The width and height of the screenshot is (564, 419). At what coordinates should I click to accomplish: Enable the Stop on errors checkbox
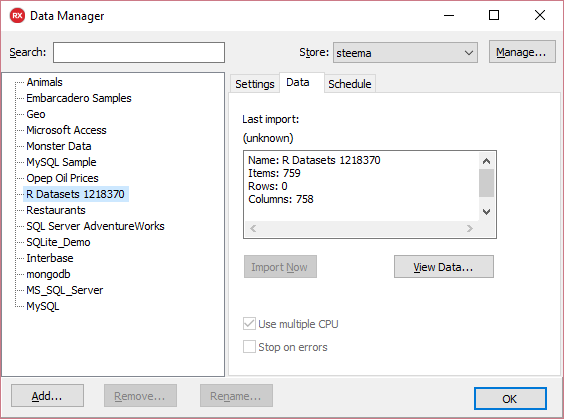pyautogui.click(x=249, y=347)
